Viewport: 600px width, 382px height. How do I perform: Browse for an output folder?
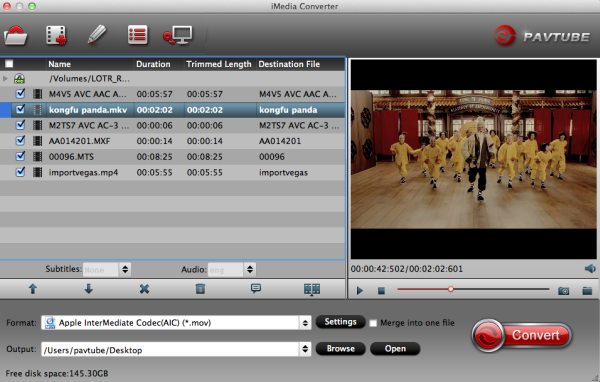pos(340,349)
